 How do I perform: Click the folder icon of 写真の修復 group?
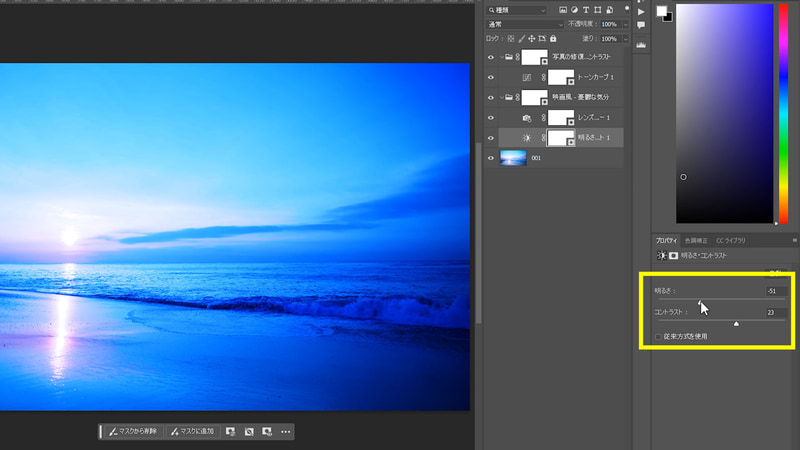coord(509,57)
